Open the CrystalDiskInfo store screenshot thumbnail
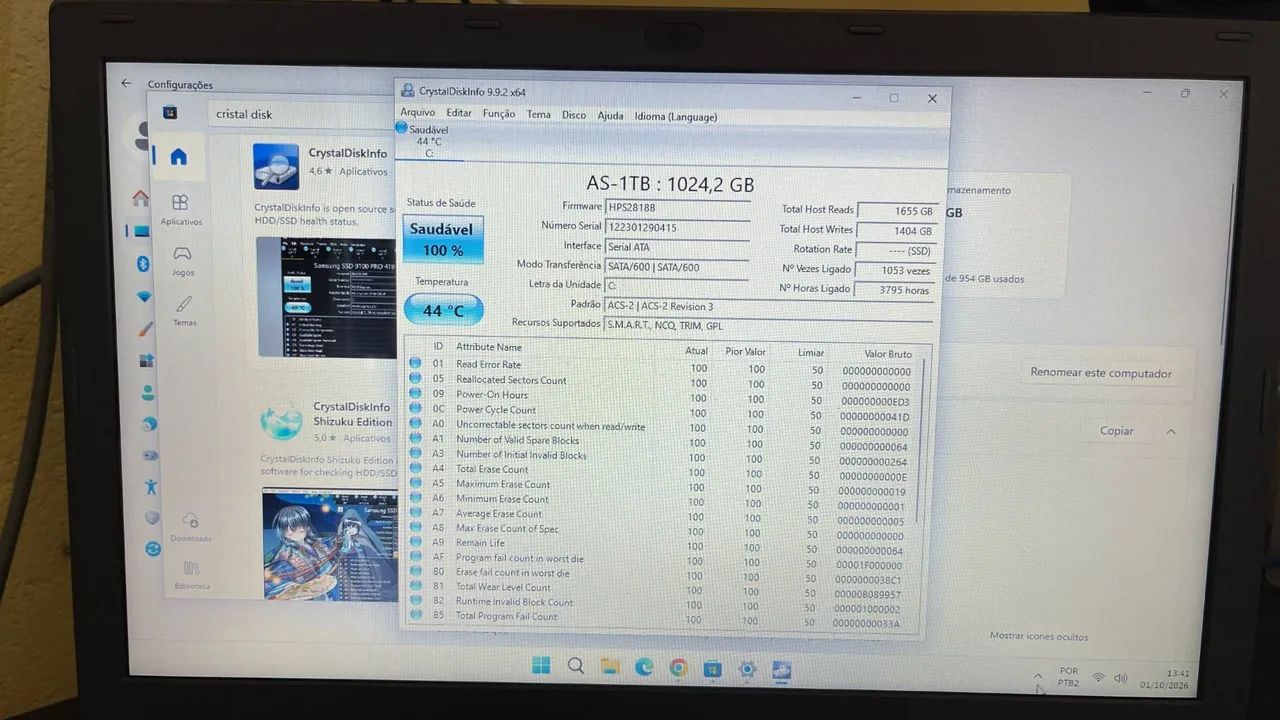The width and height of the screenshot is (1280, 720). coord(326,297)
